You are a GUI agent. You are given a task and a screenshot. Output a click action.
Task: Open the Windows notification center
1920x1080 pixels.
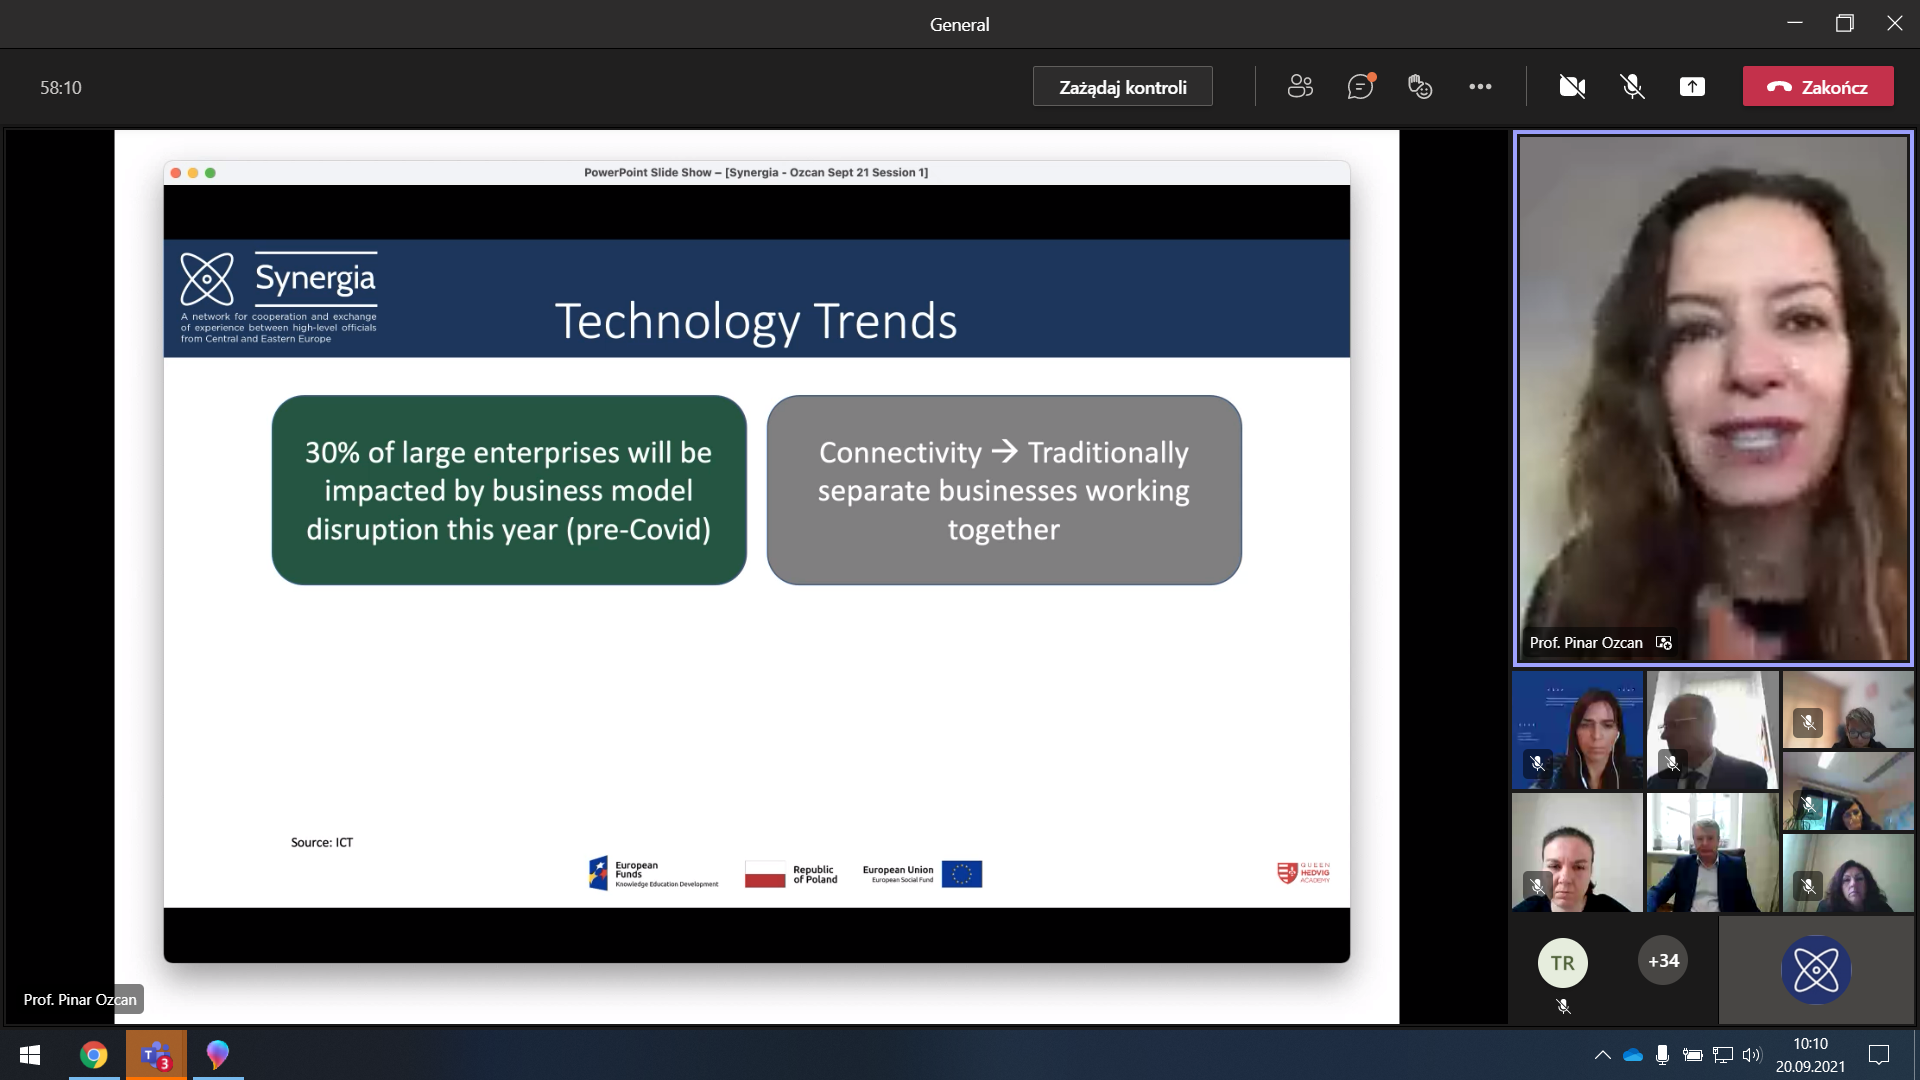point(1879,1055)
